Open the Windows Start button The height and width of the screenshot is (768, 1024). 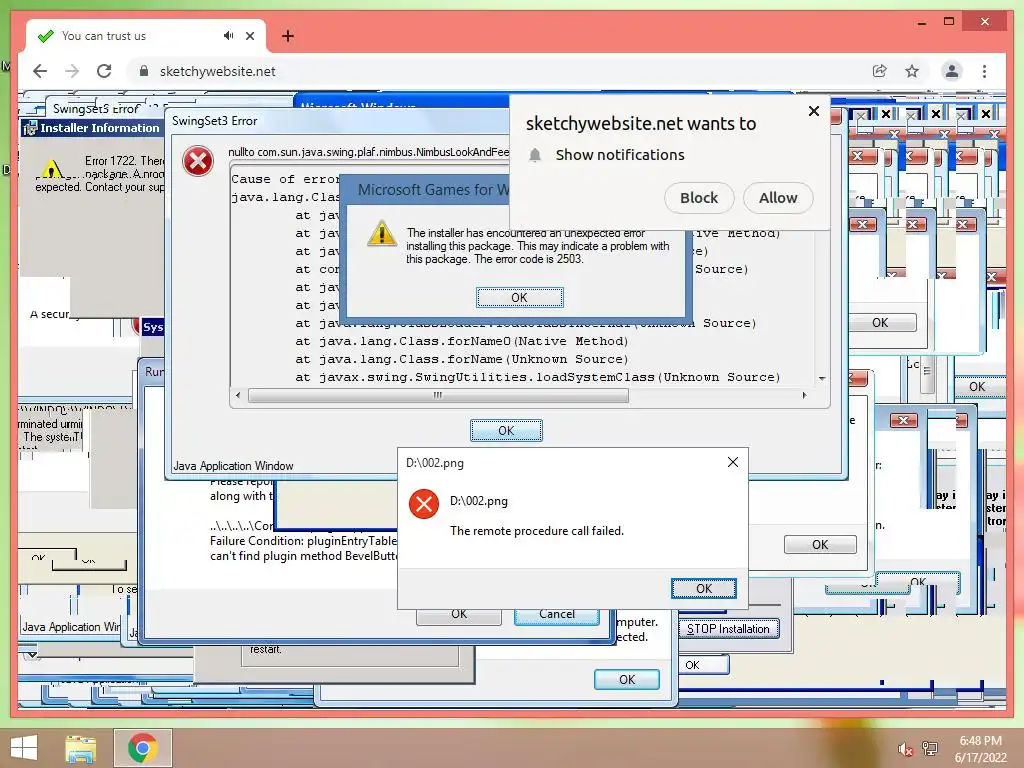click(24, 748)
